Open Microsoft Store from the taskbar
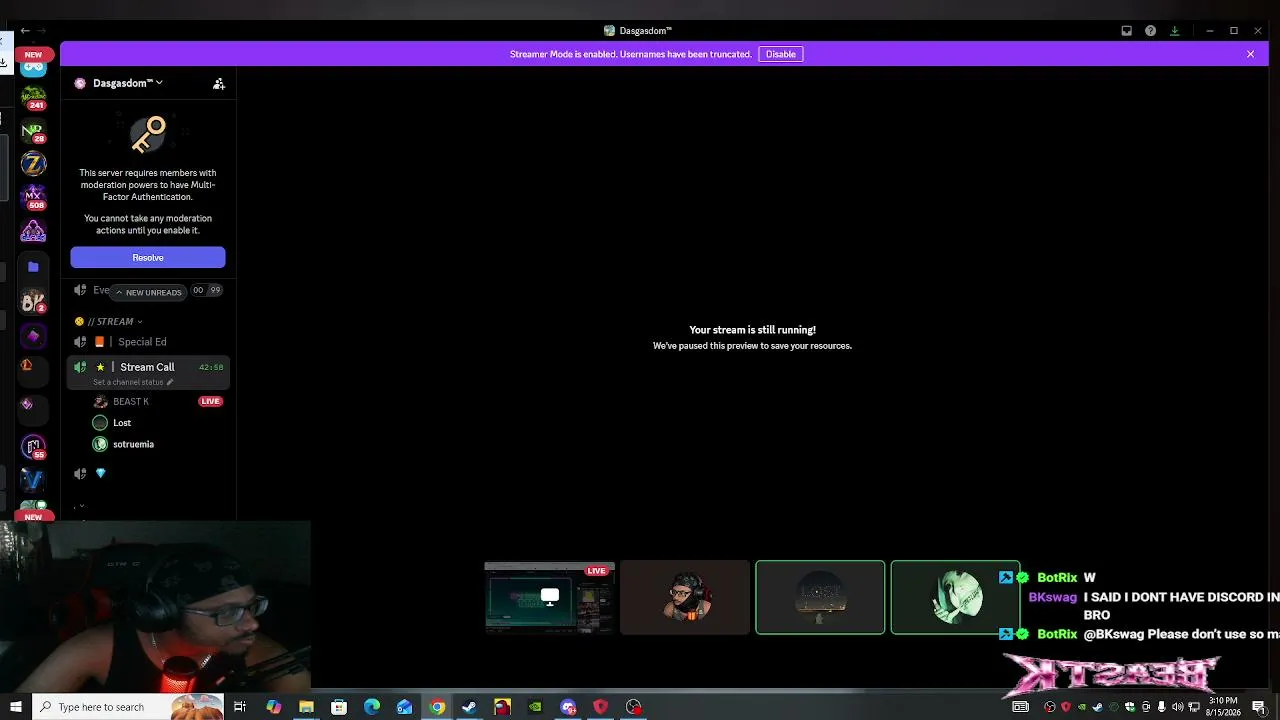The width and height of the screenshot is (1280, 720). pos(339,707)
